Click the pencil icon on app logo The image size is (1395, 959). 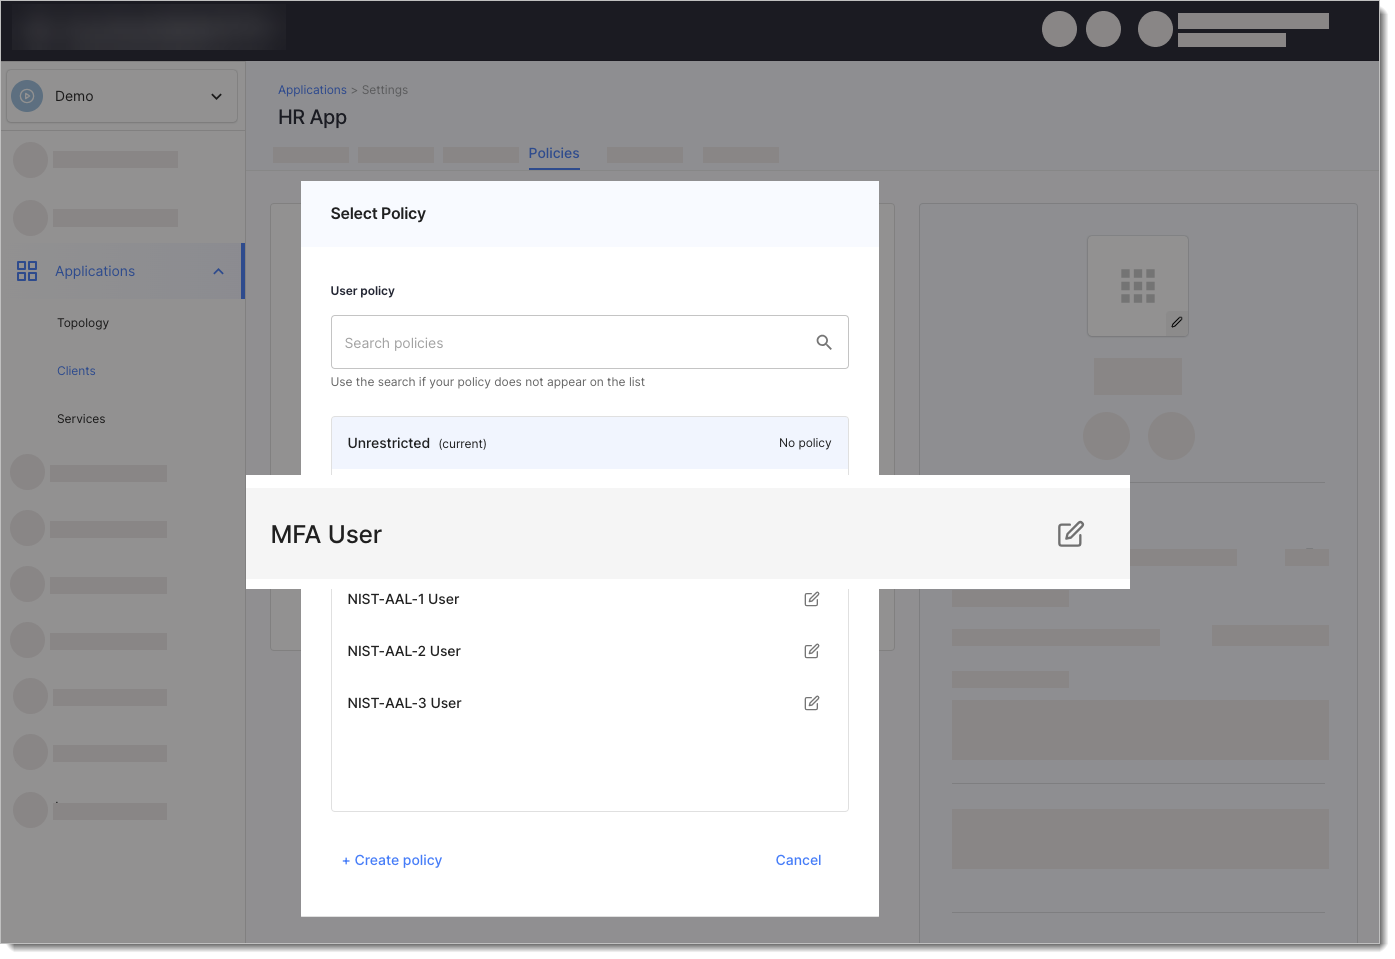pos(1176,322)
